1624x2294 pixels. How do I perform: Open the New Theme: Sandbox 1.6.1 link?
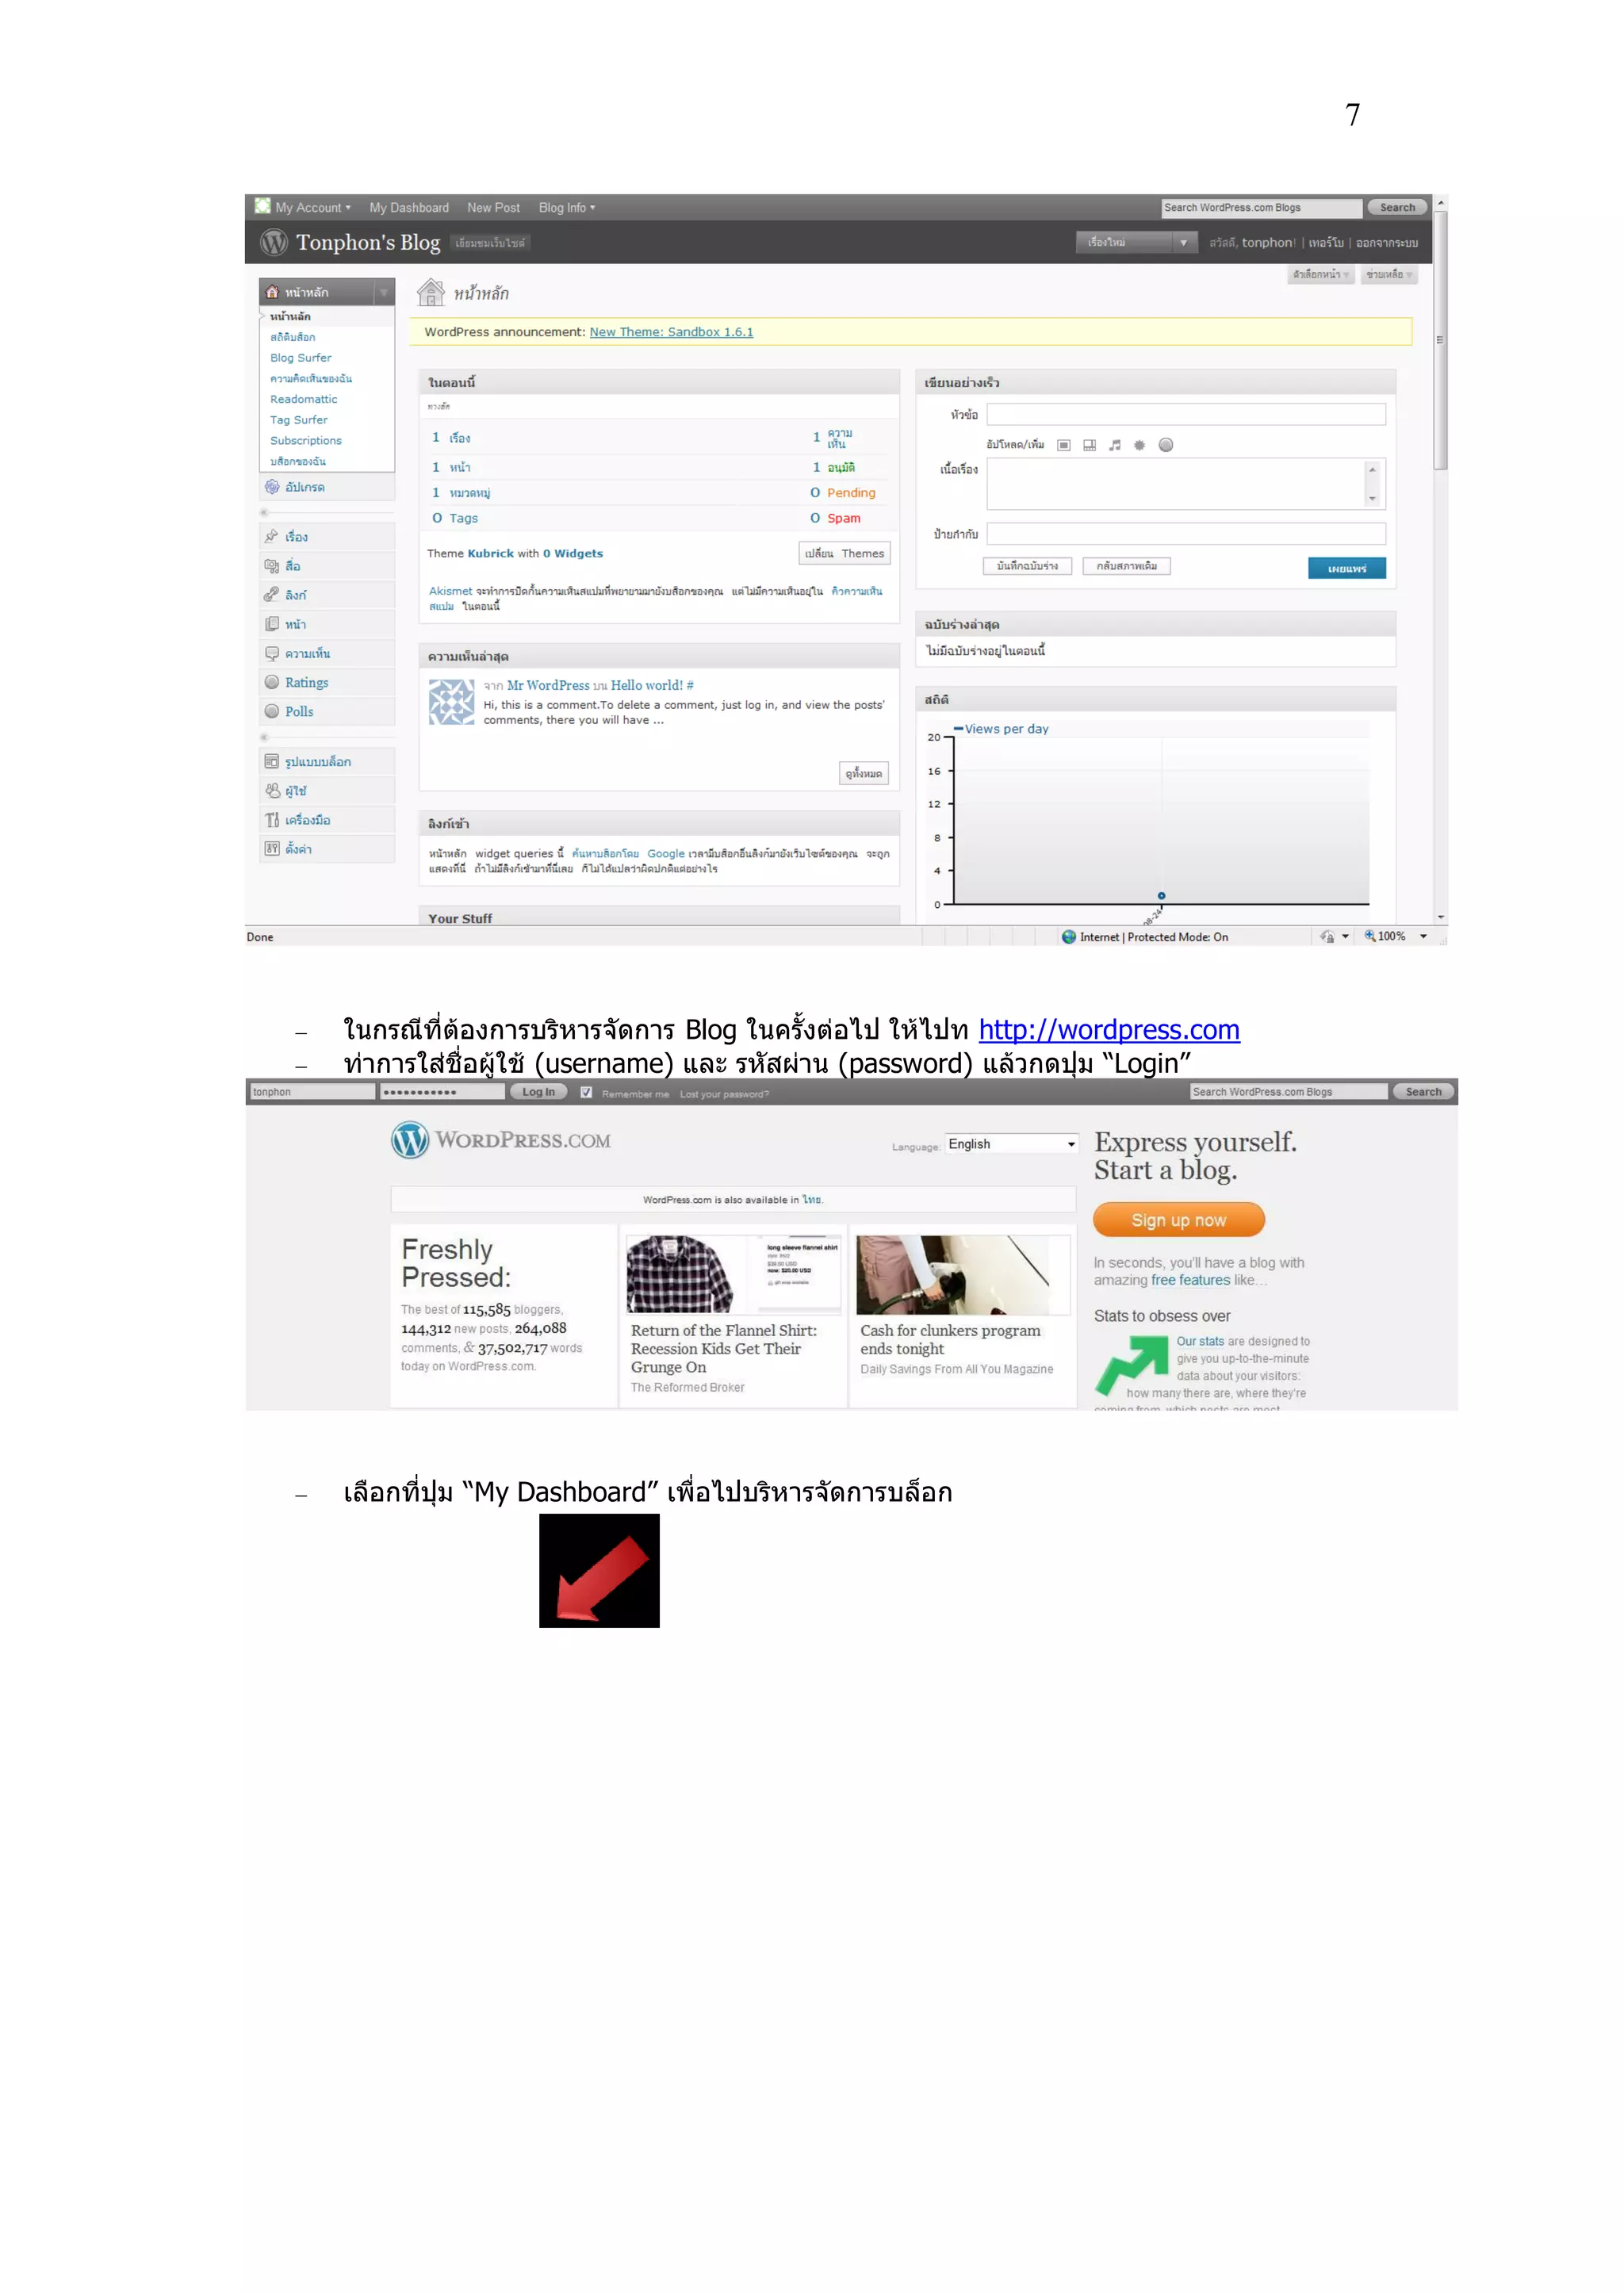click(671, 332)
